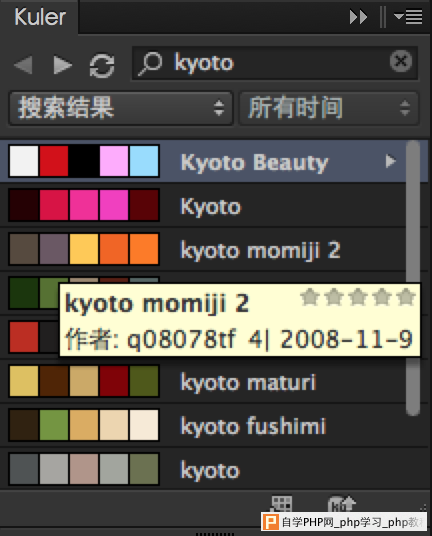
Task: Open the 所有时间 time filter dropdown
Action: 329,108
